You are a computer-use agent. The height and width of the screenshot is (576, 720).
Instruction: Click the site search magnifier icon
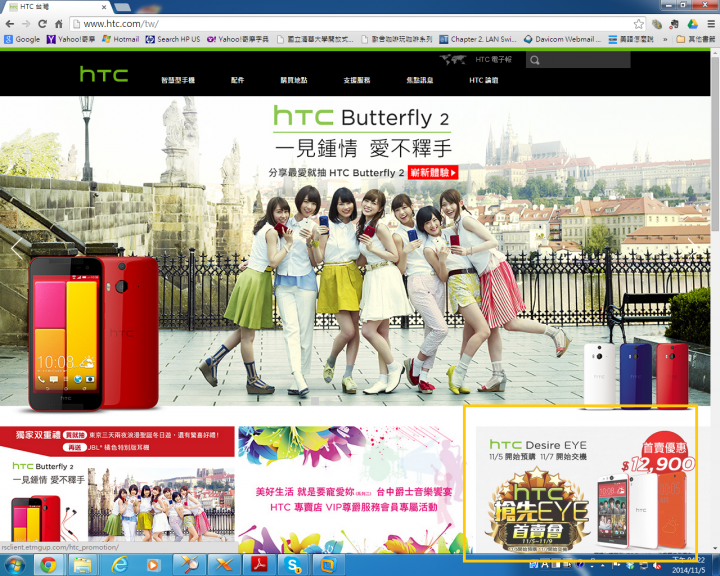click(x=534, y=60)
